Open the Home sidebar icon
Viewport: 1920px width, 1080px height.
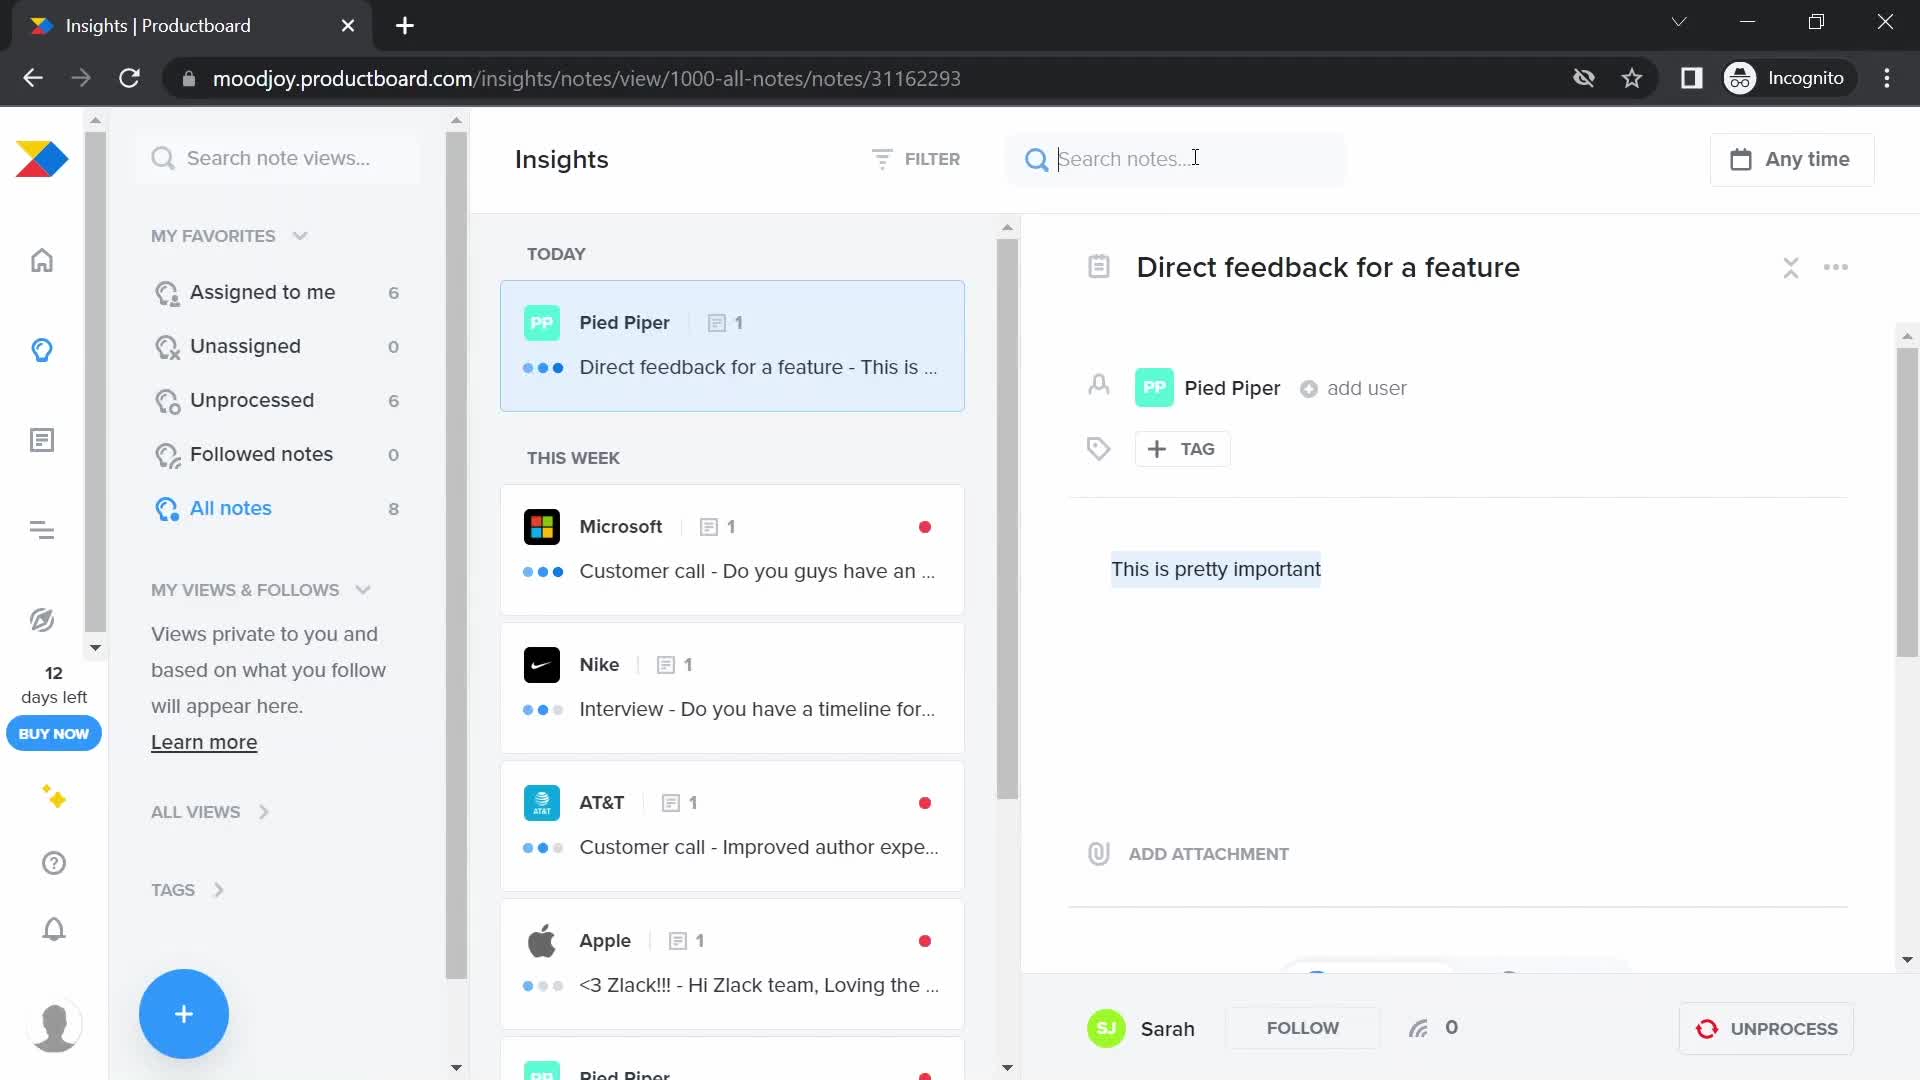(x=42, y=261)
